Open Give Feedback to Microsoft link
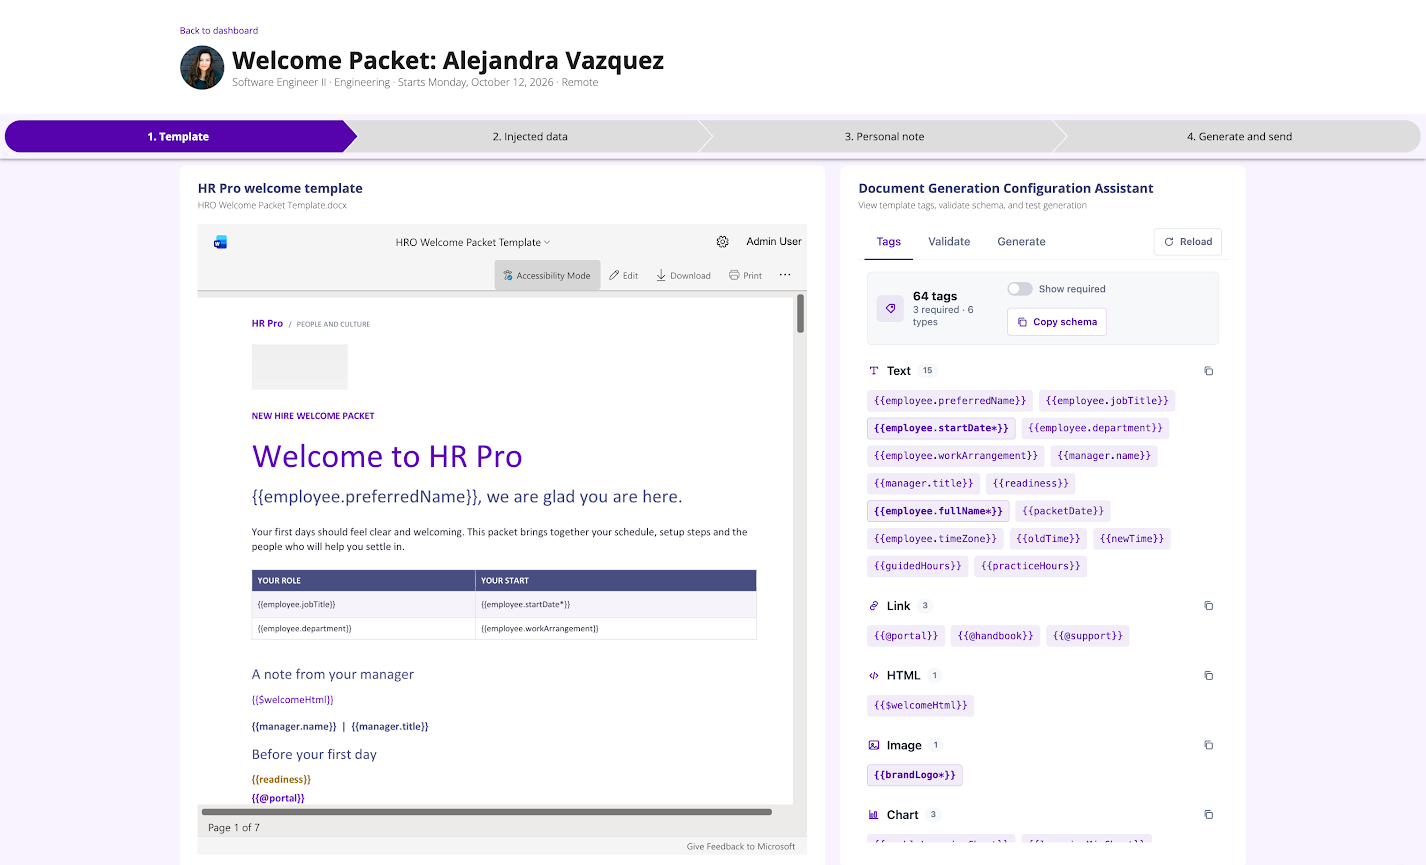 [741, 846]
